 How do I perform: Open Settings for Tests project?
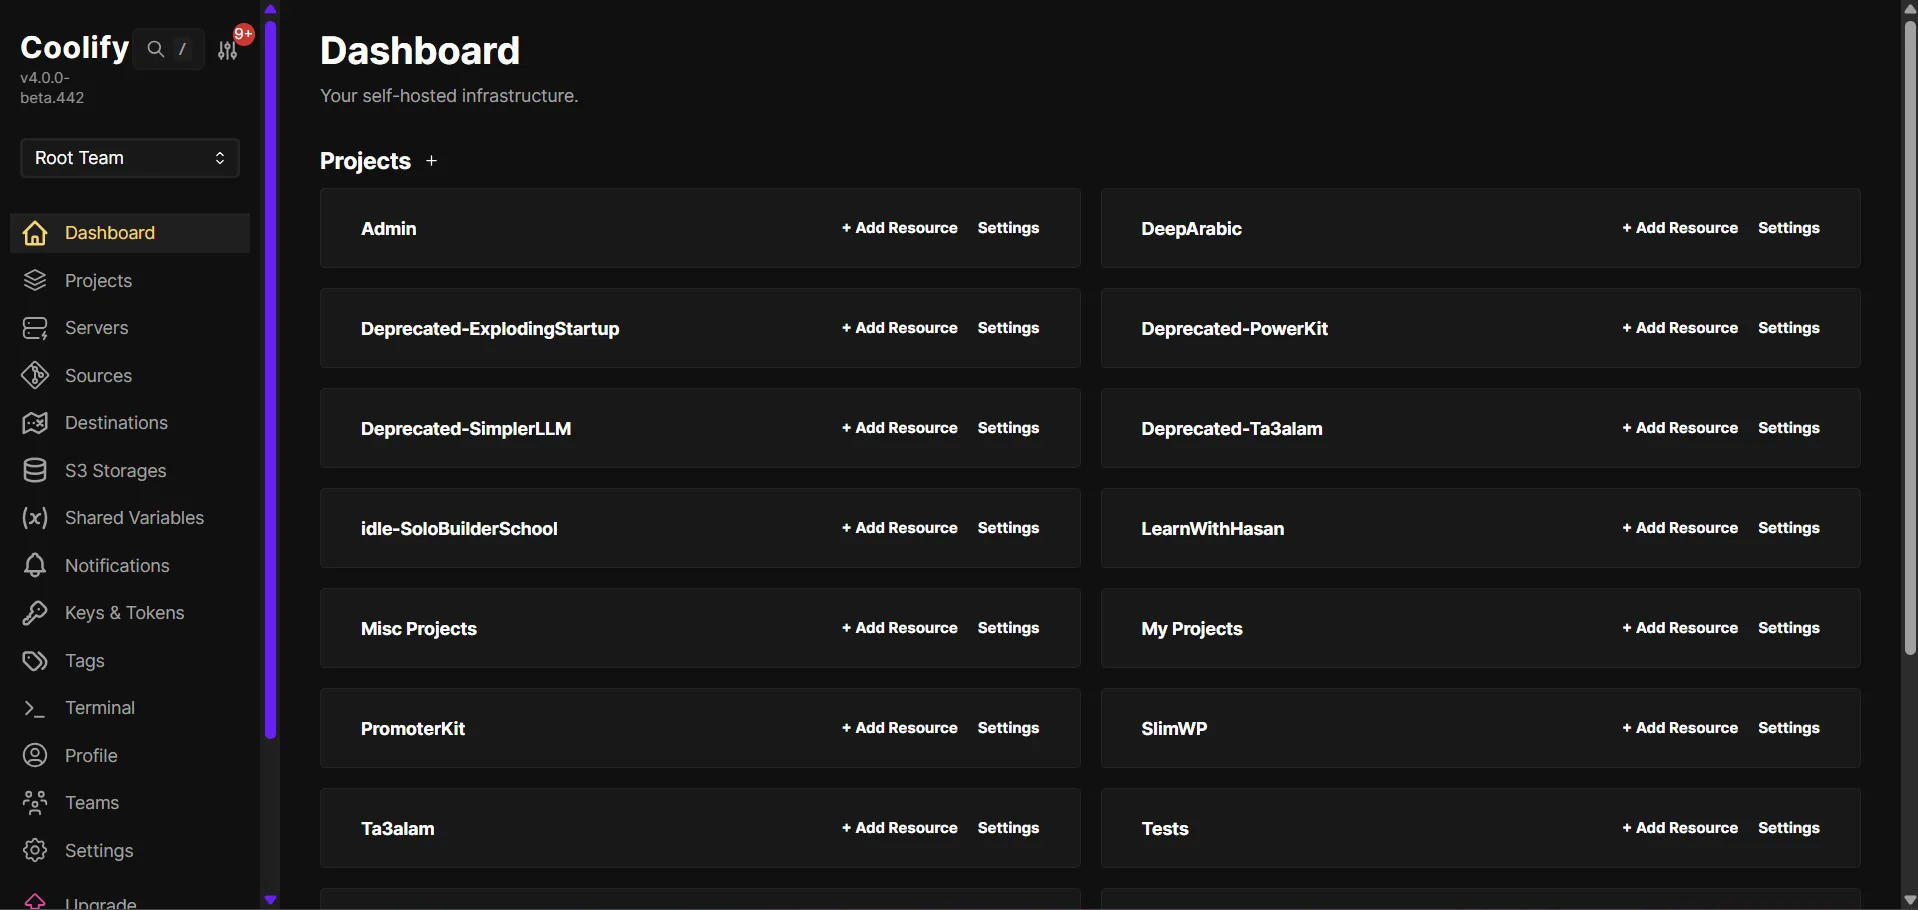tap(1790, 828)
